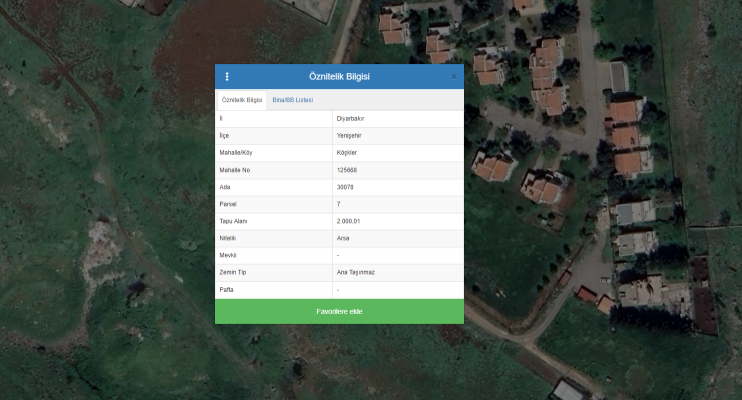
Task: Click the Favorilere ekle button
Action: click(x=339, y=311)
